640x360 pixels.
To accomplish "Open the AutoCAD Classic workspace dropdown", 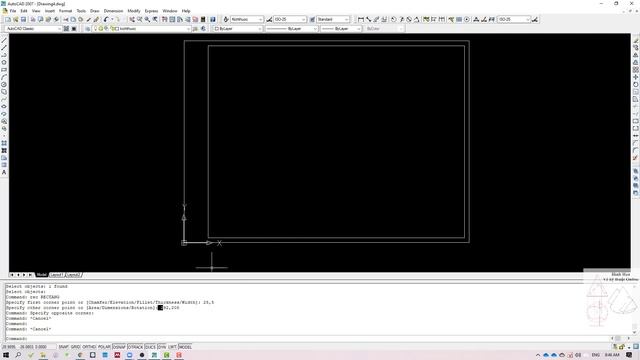I will point(33,29).
